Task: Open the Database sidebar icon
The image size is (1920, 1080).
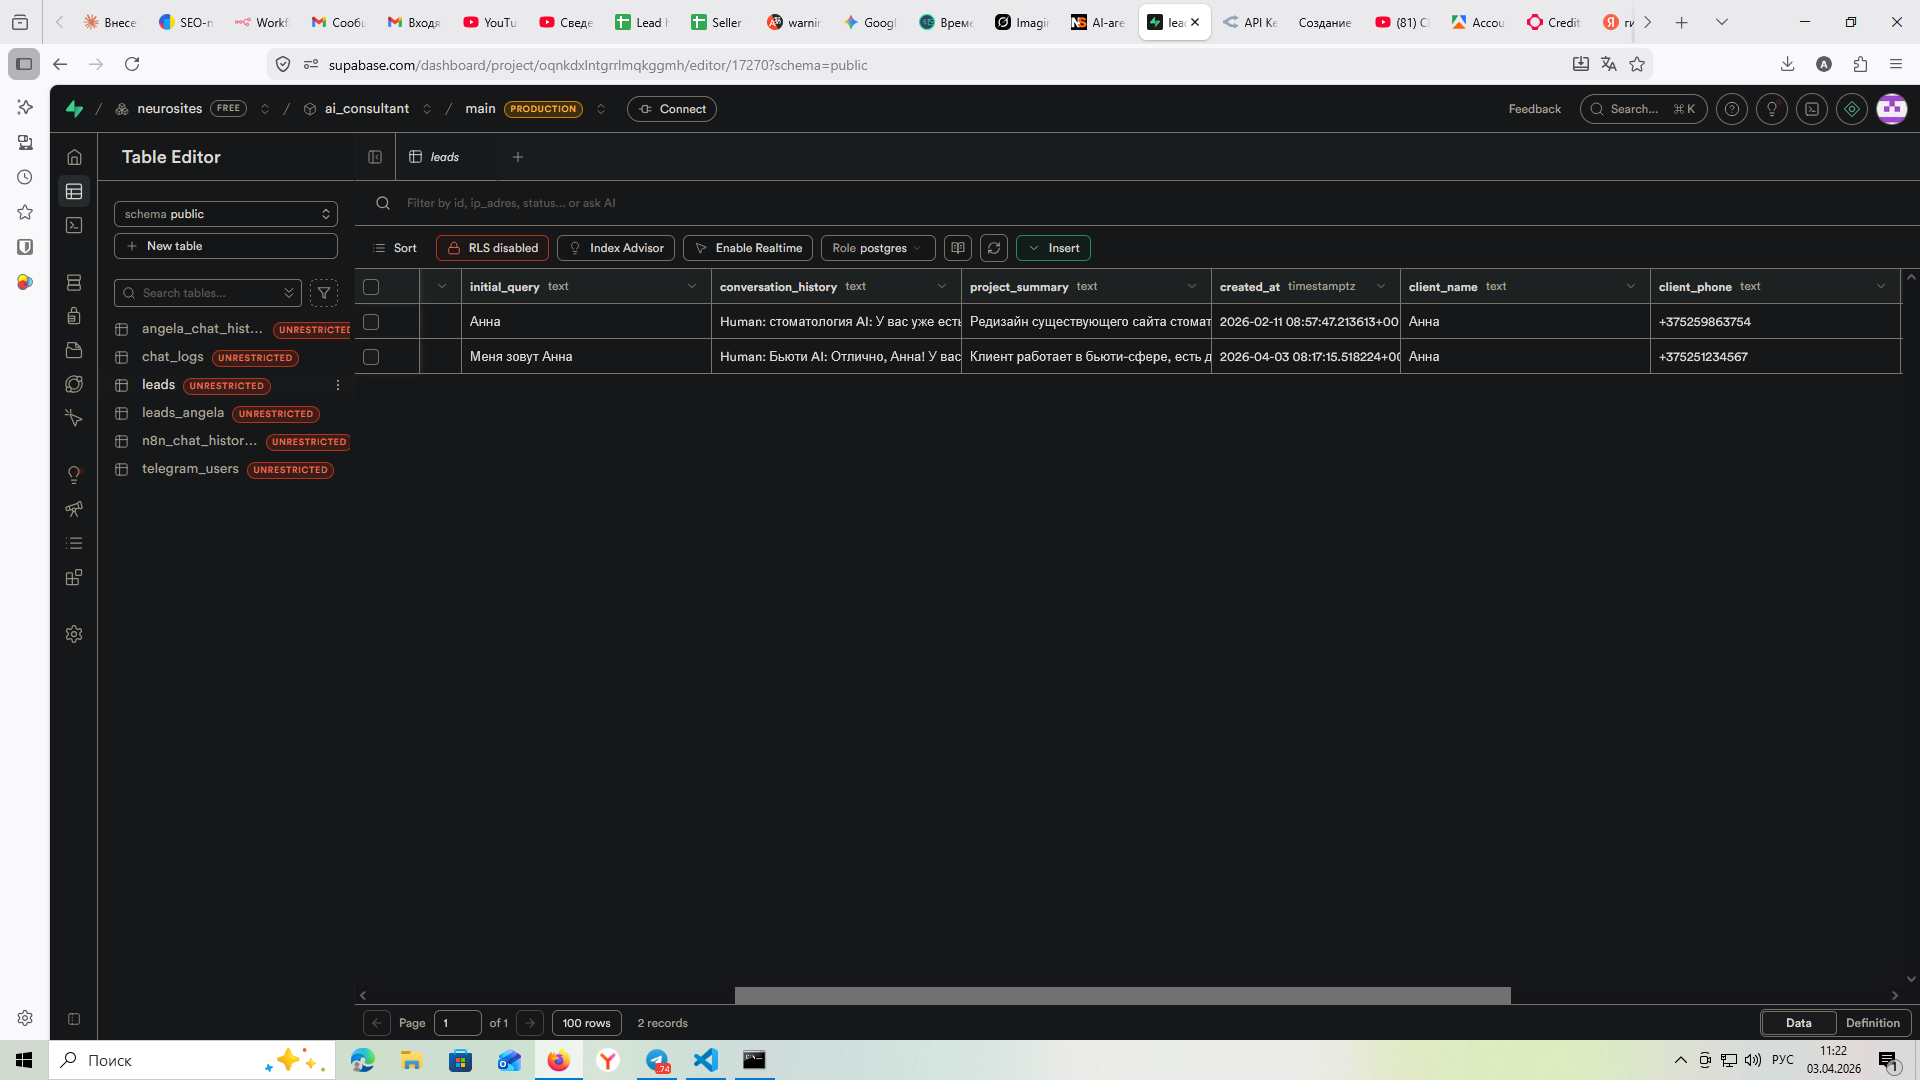Action: (74, 283)
